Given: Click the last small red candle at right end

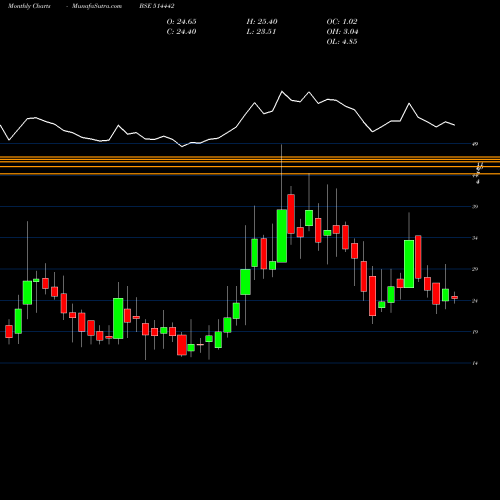Looking at the screenshot, I should pos(455,297).
